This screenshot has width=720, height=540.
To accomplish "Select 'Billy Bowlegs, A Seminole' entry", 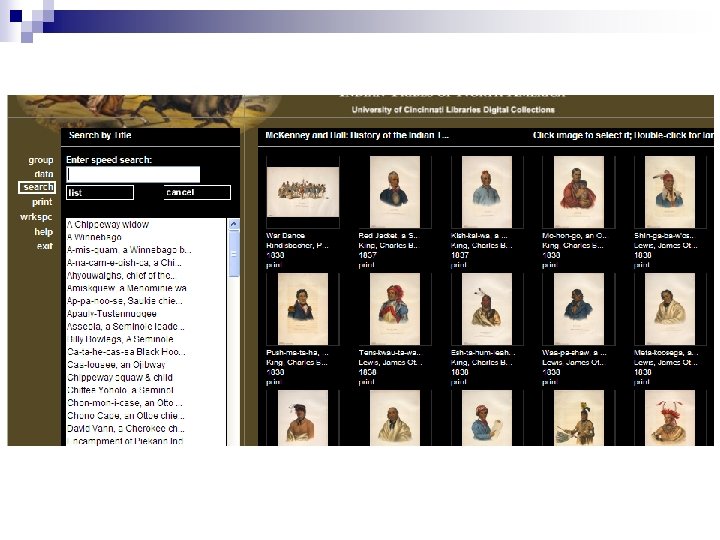I will pos(120,339).
